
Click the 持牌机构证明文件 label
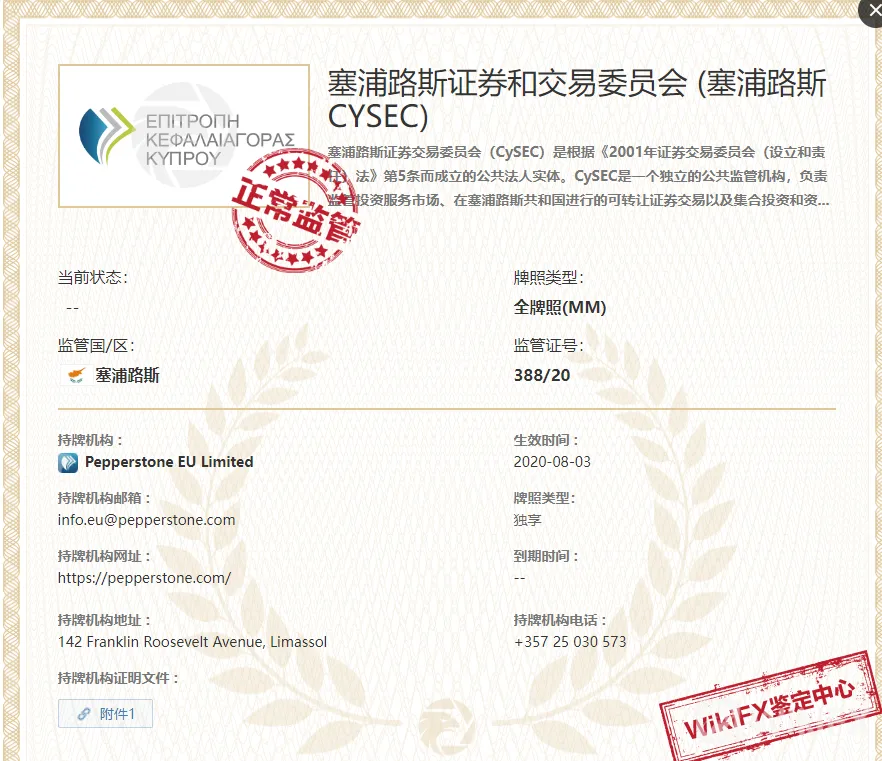pyautogui.click(x=118, y=678)
